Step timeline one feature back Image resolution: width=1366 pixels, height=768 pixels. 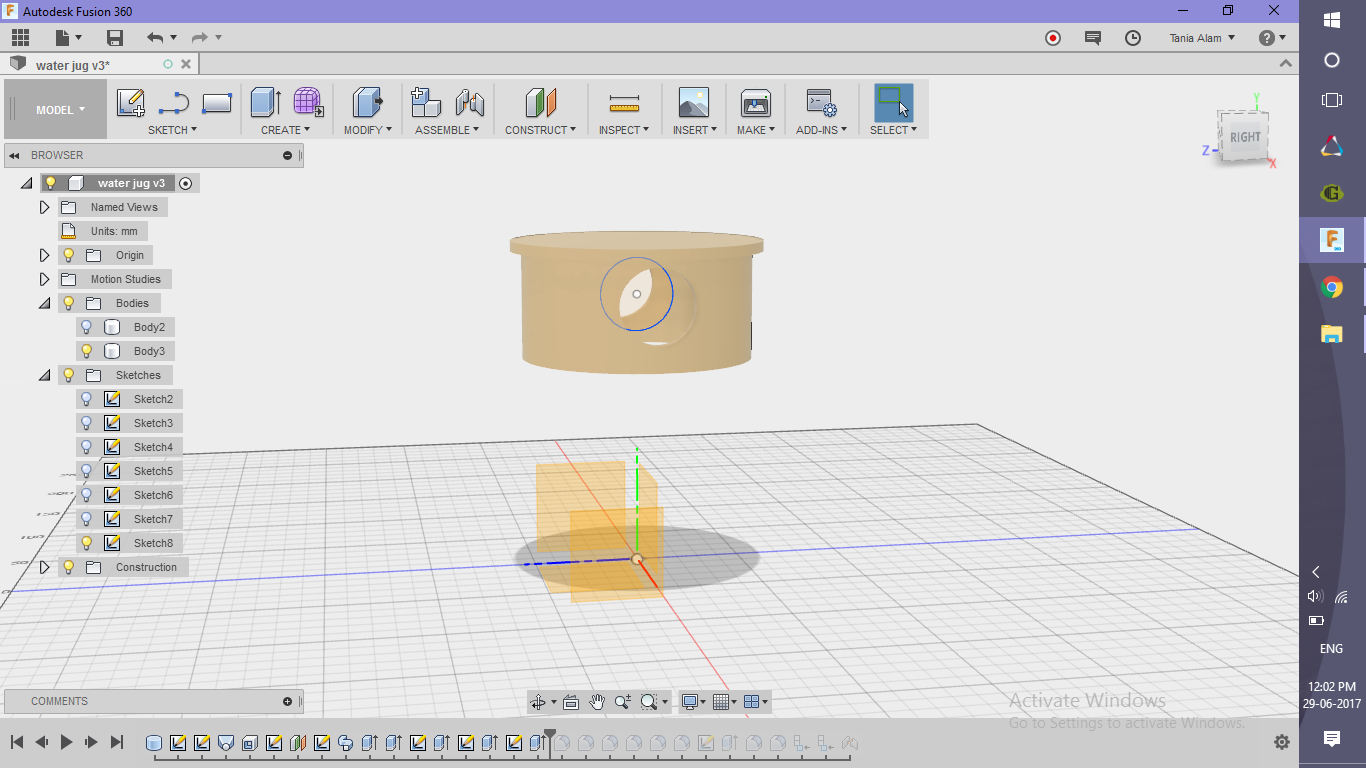(x=42, y=742)
